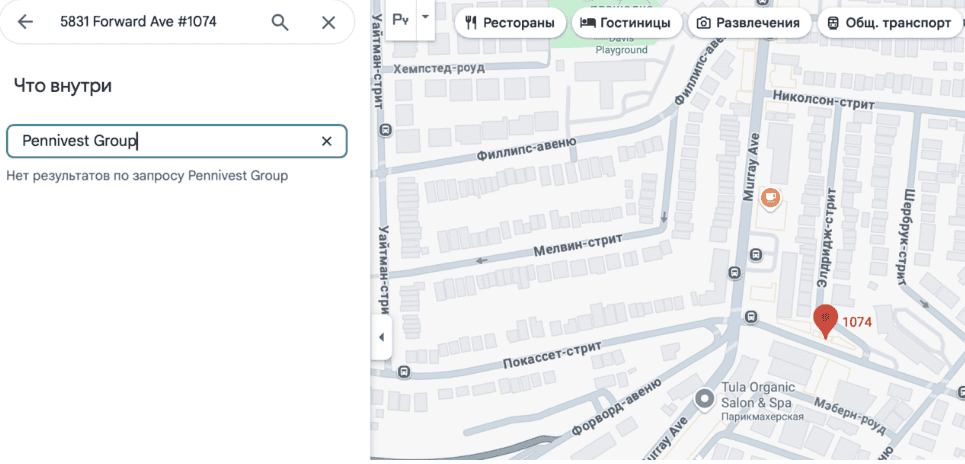Click the magnifying glass search icon
Viewport: 965px width, 464px height.
coord(280,22)
